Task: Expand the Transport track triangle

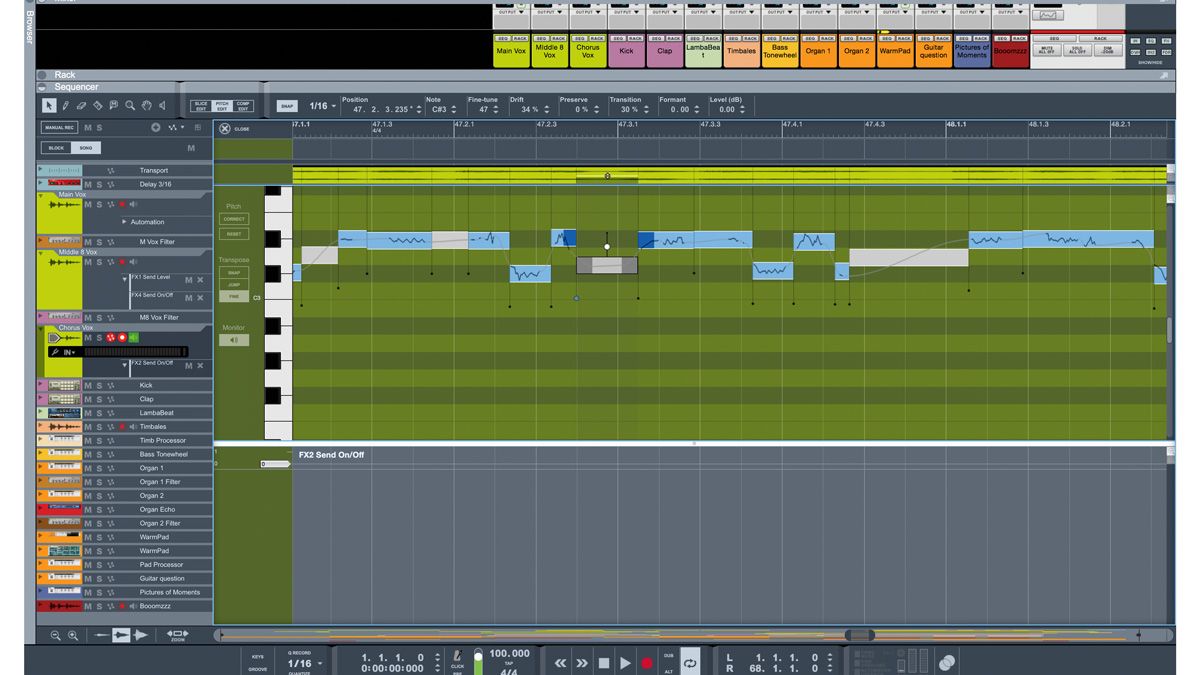Action: pos(40,171)
